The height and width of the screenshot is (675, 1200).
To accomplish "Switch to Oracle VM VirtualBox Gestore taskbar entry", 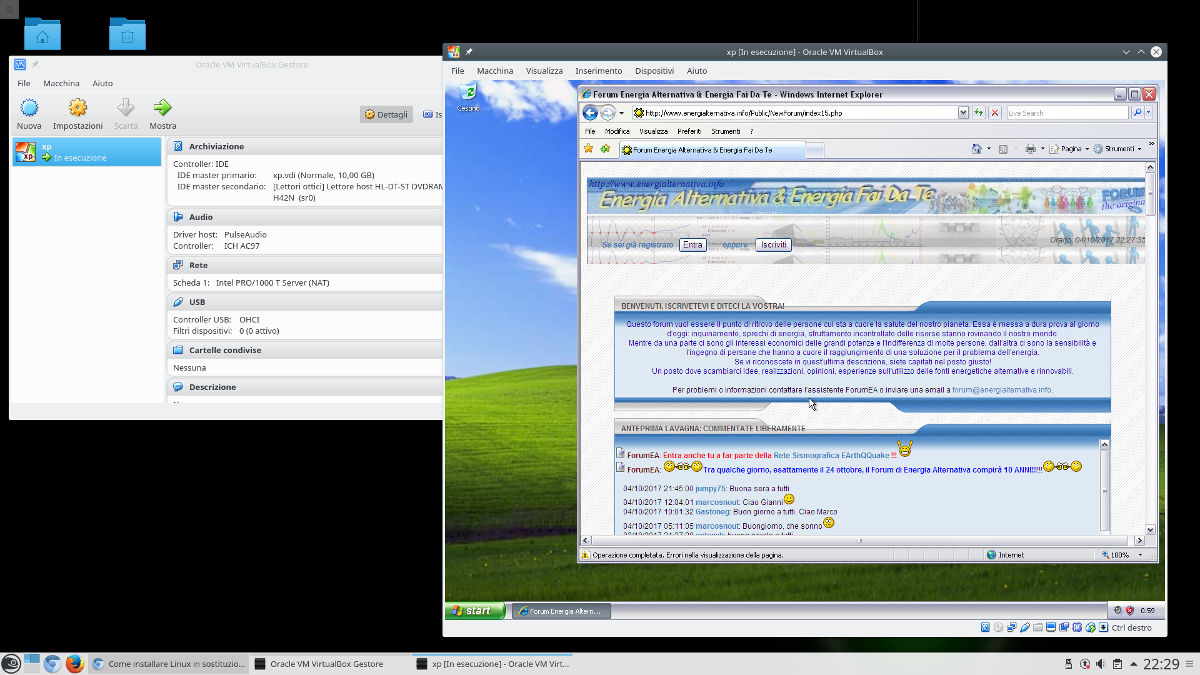I will pos(328,663).
